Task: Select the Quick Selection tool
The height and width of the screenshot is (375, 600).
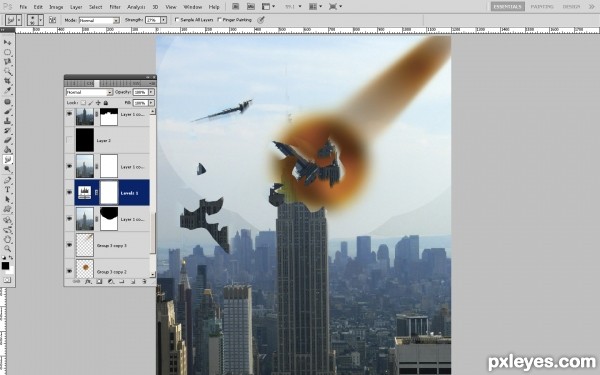Action: 7,71
